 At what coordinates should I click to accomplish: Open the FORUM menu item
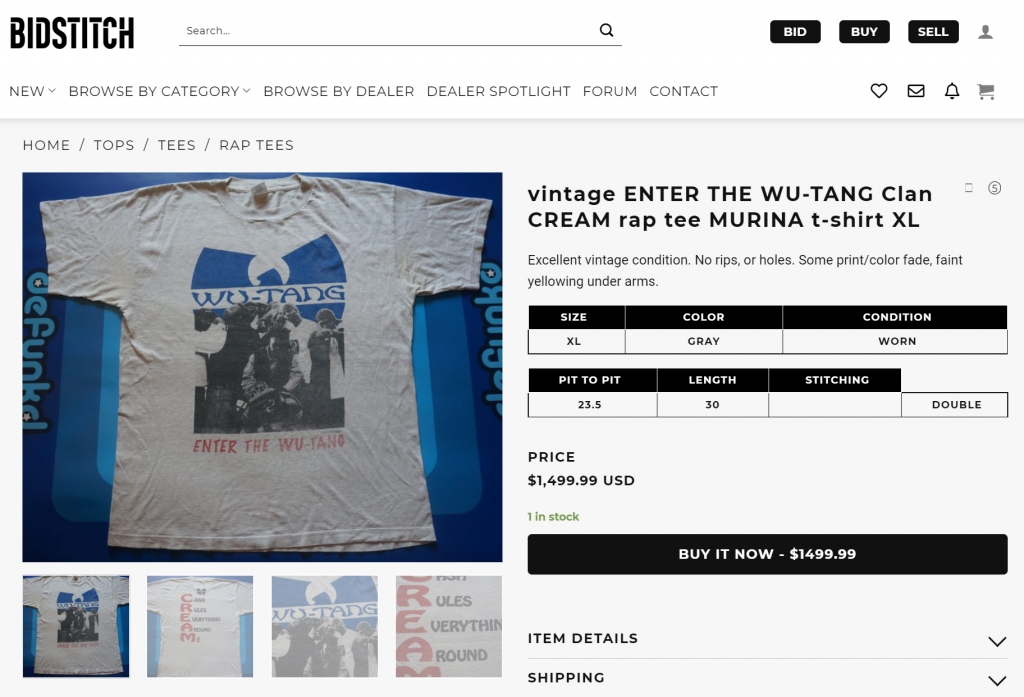coord(610,91)
